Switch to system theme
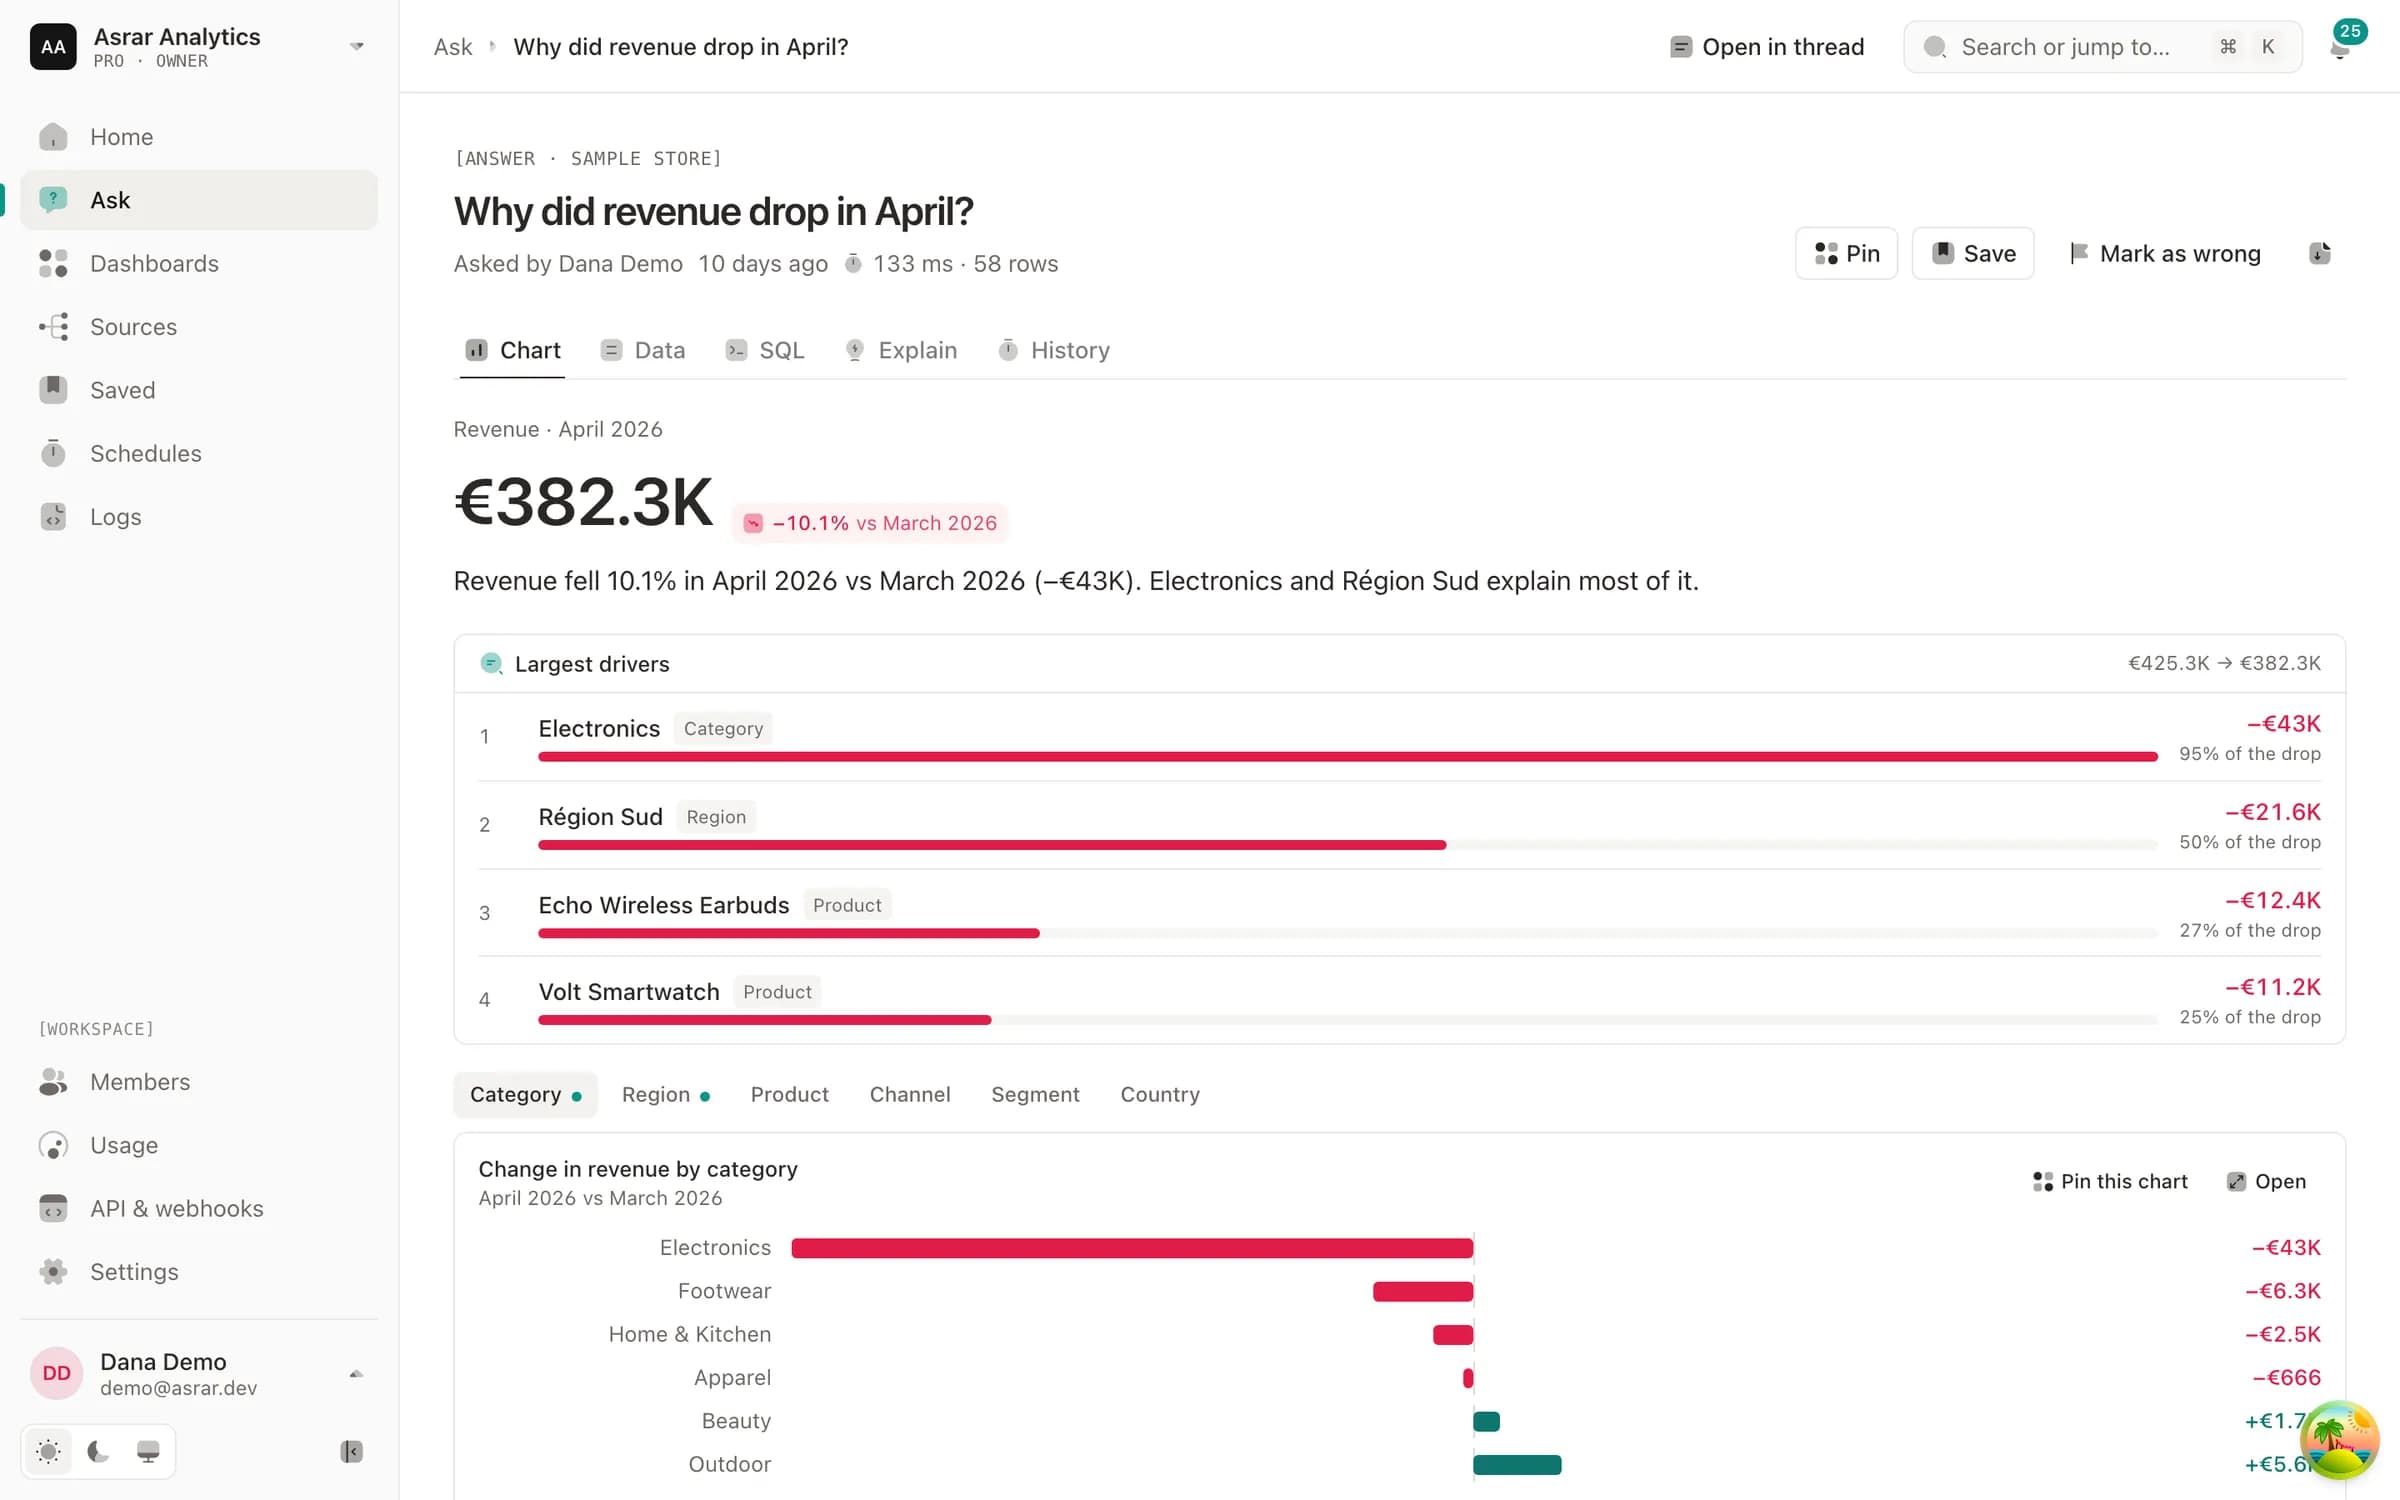Viewport: 2400px width, 1500px height. 148,1451
